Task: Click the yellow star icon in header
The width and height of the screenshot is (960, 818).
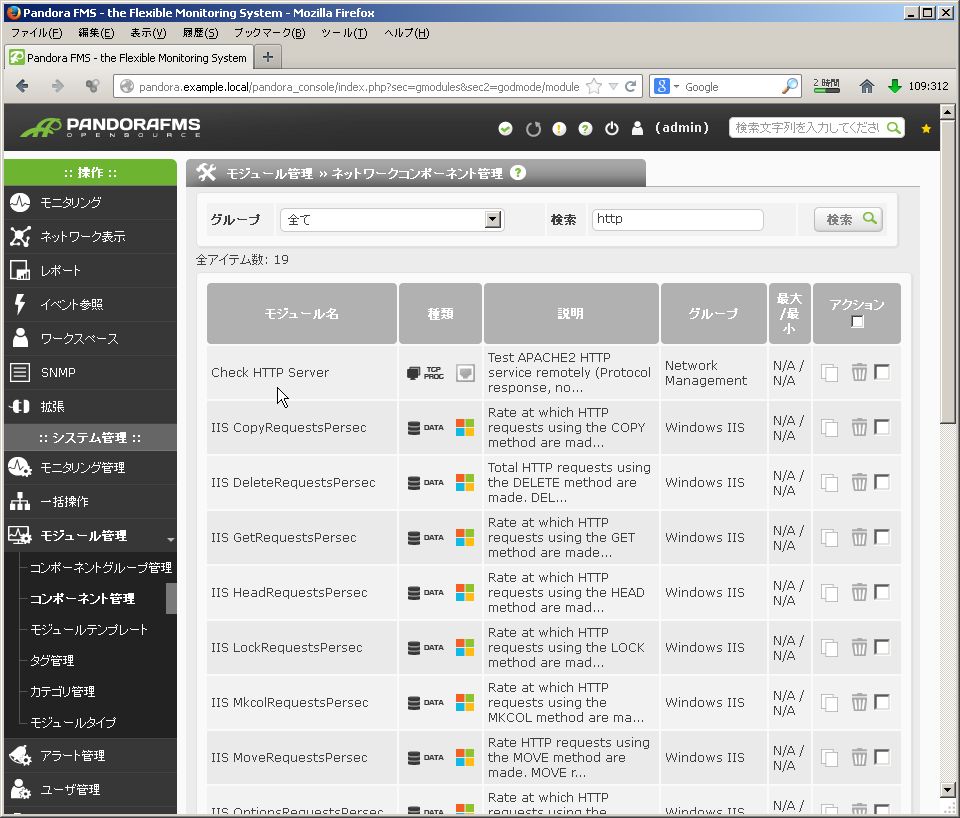Action: click(x=926, y=129)
